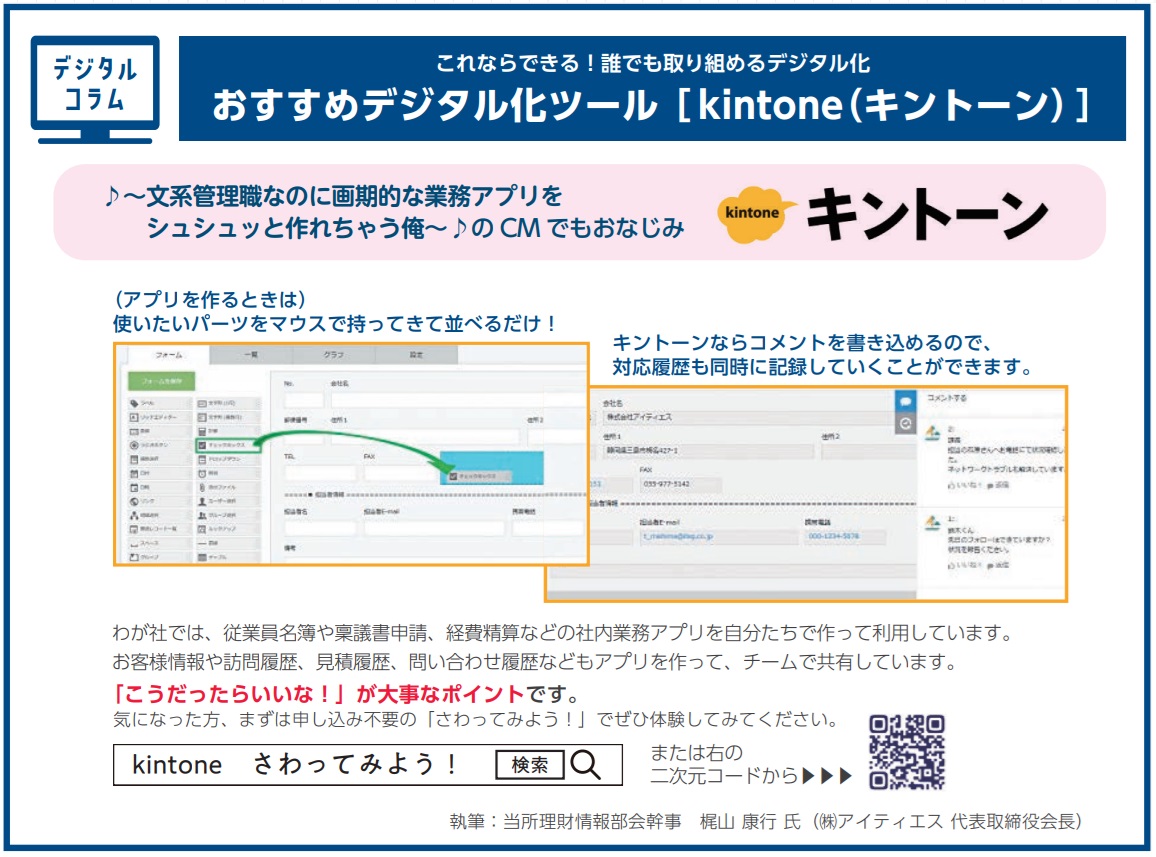Image resolution: width=1156 pixels, height=857 pixels.
Task: Select the テーブル part
Action: tap(228, 557)
